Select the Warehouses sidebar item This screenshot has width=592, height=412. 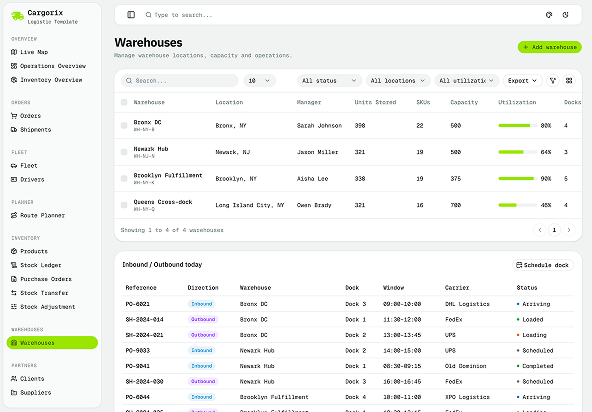point(52,343)
